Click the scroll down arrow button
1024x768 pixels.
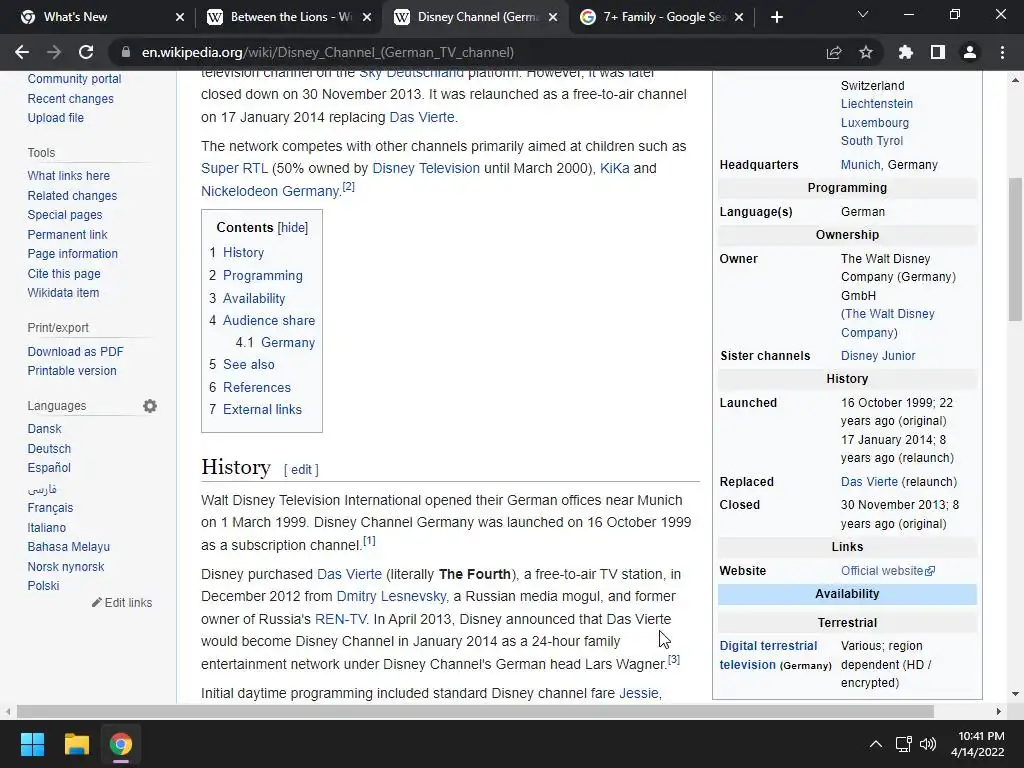[1015, 694]
